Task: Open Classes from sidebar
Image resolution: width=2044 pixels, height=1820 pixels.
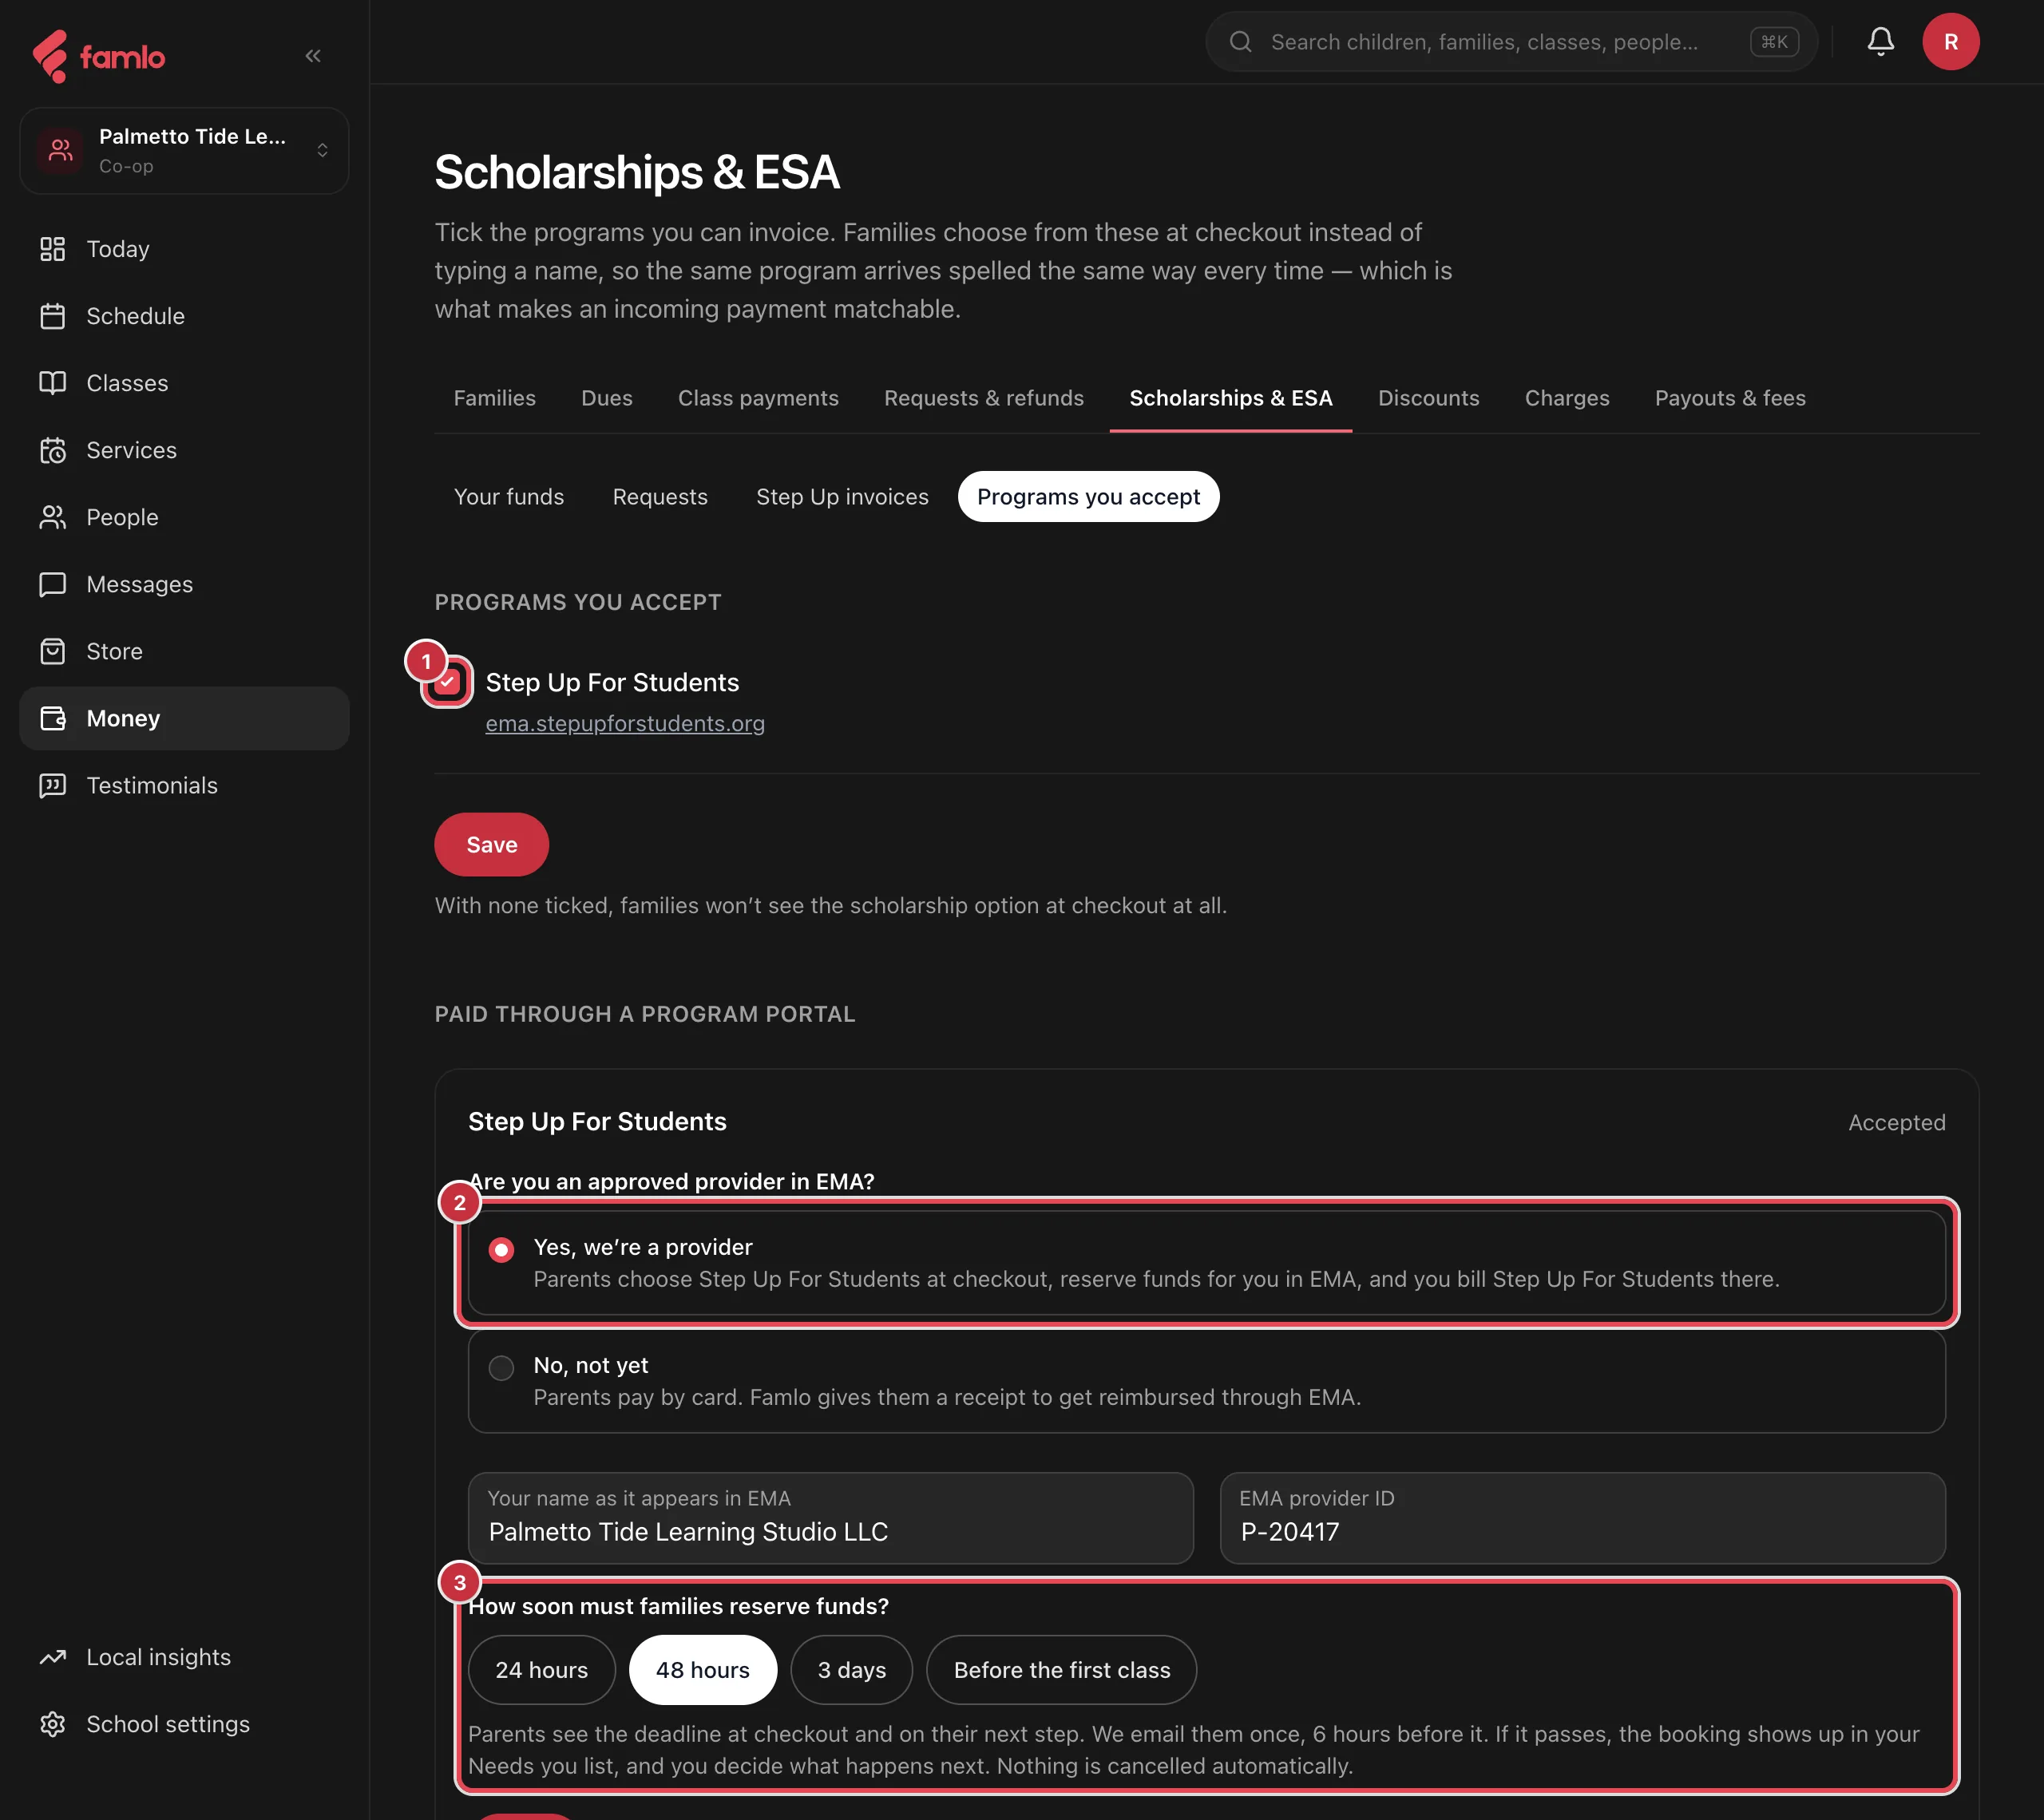Action: 184,383
